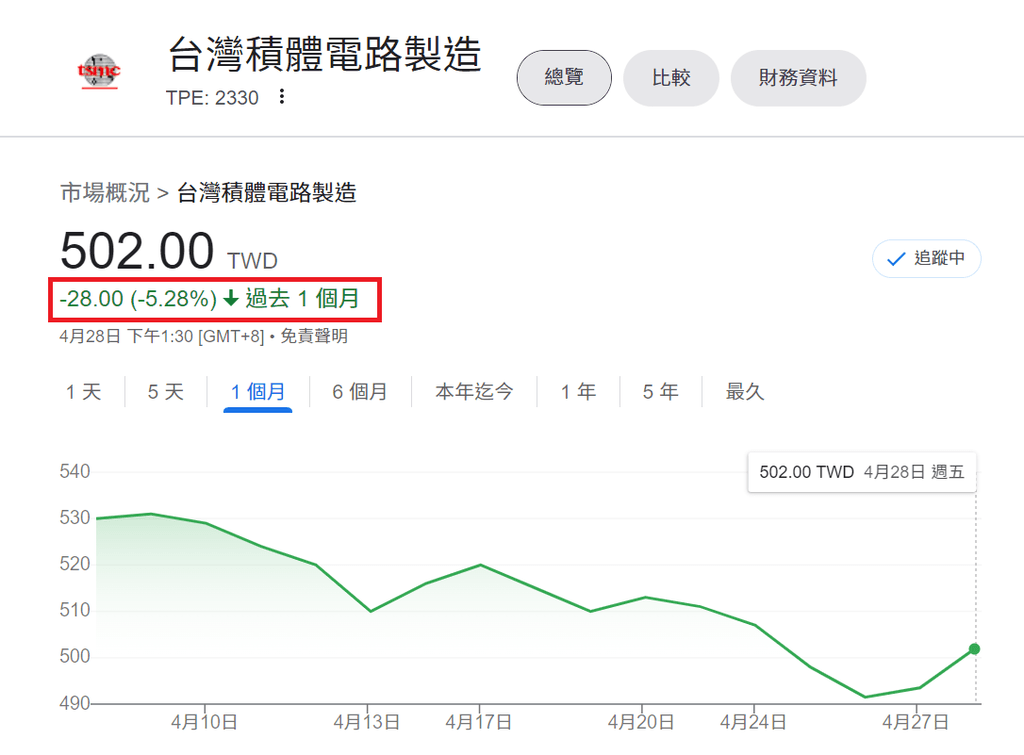The height and width of the screenshot is (755, 1024).
Task: Click the checkmark icon in 追蹤中 button
Action: (x=896, y=259)
